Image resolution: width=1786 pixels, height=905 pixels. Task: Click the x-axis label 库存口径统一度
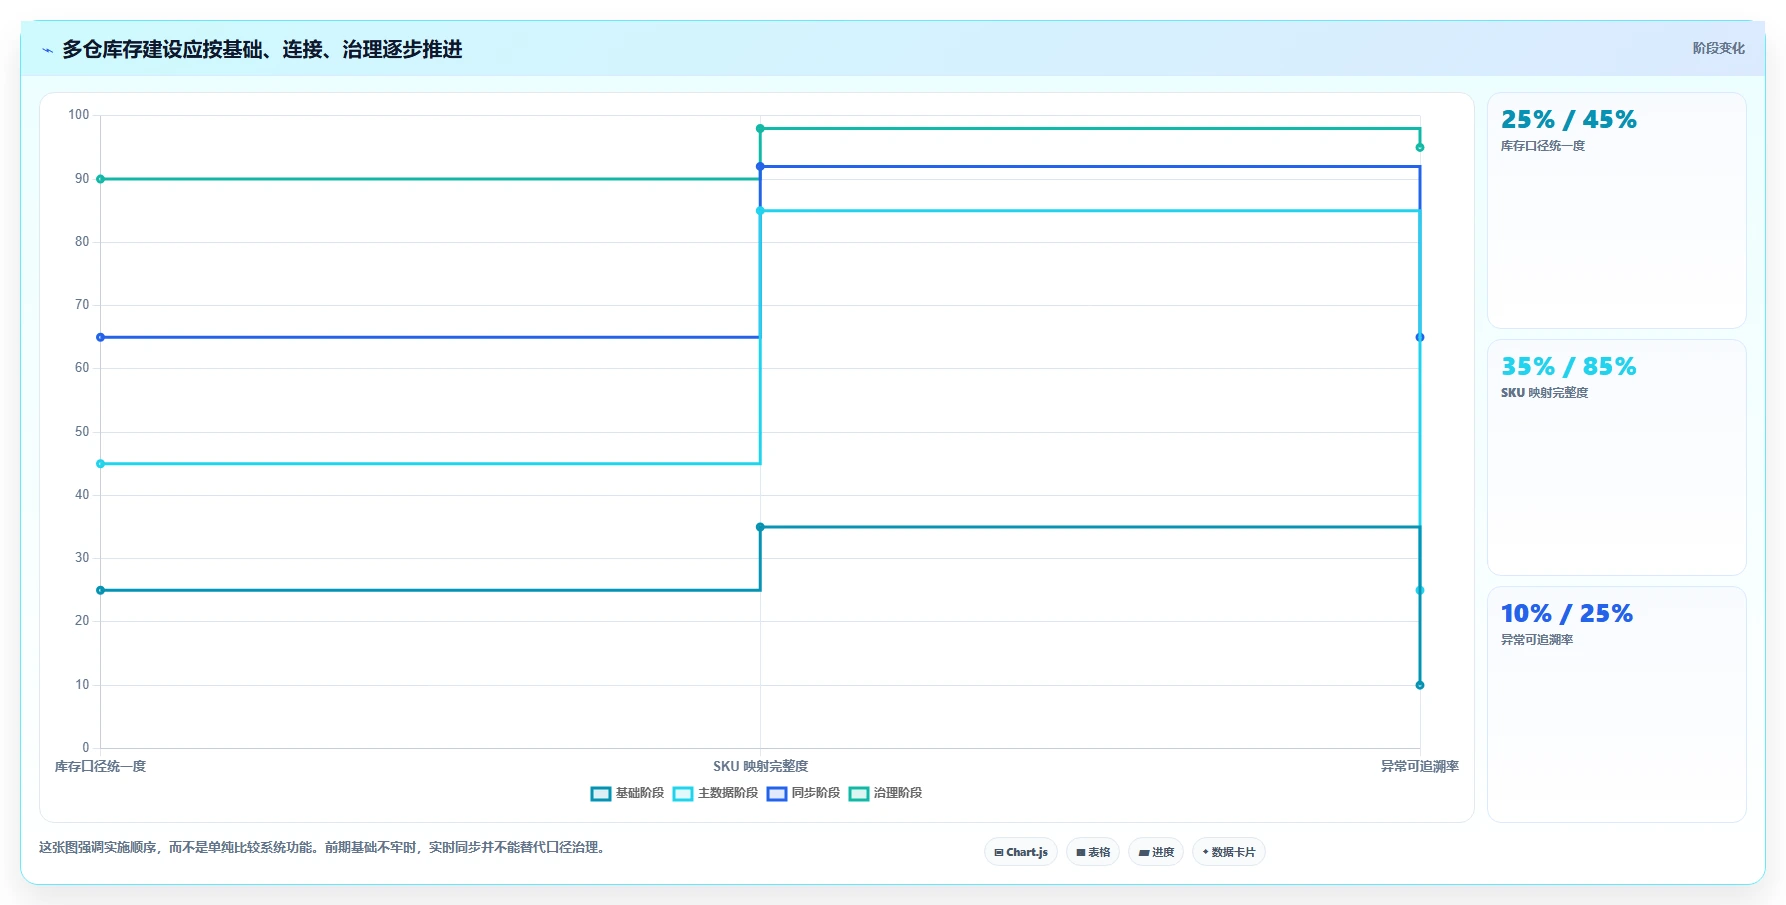(x=100, y=766)
